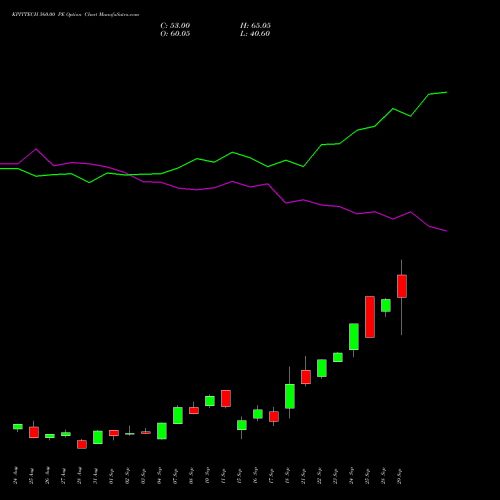Click the green candlestick for 24 Sep

click(354, 337)
